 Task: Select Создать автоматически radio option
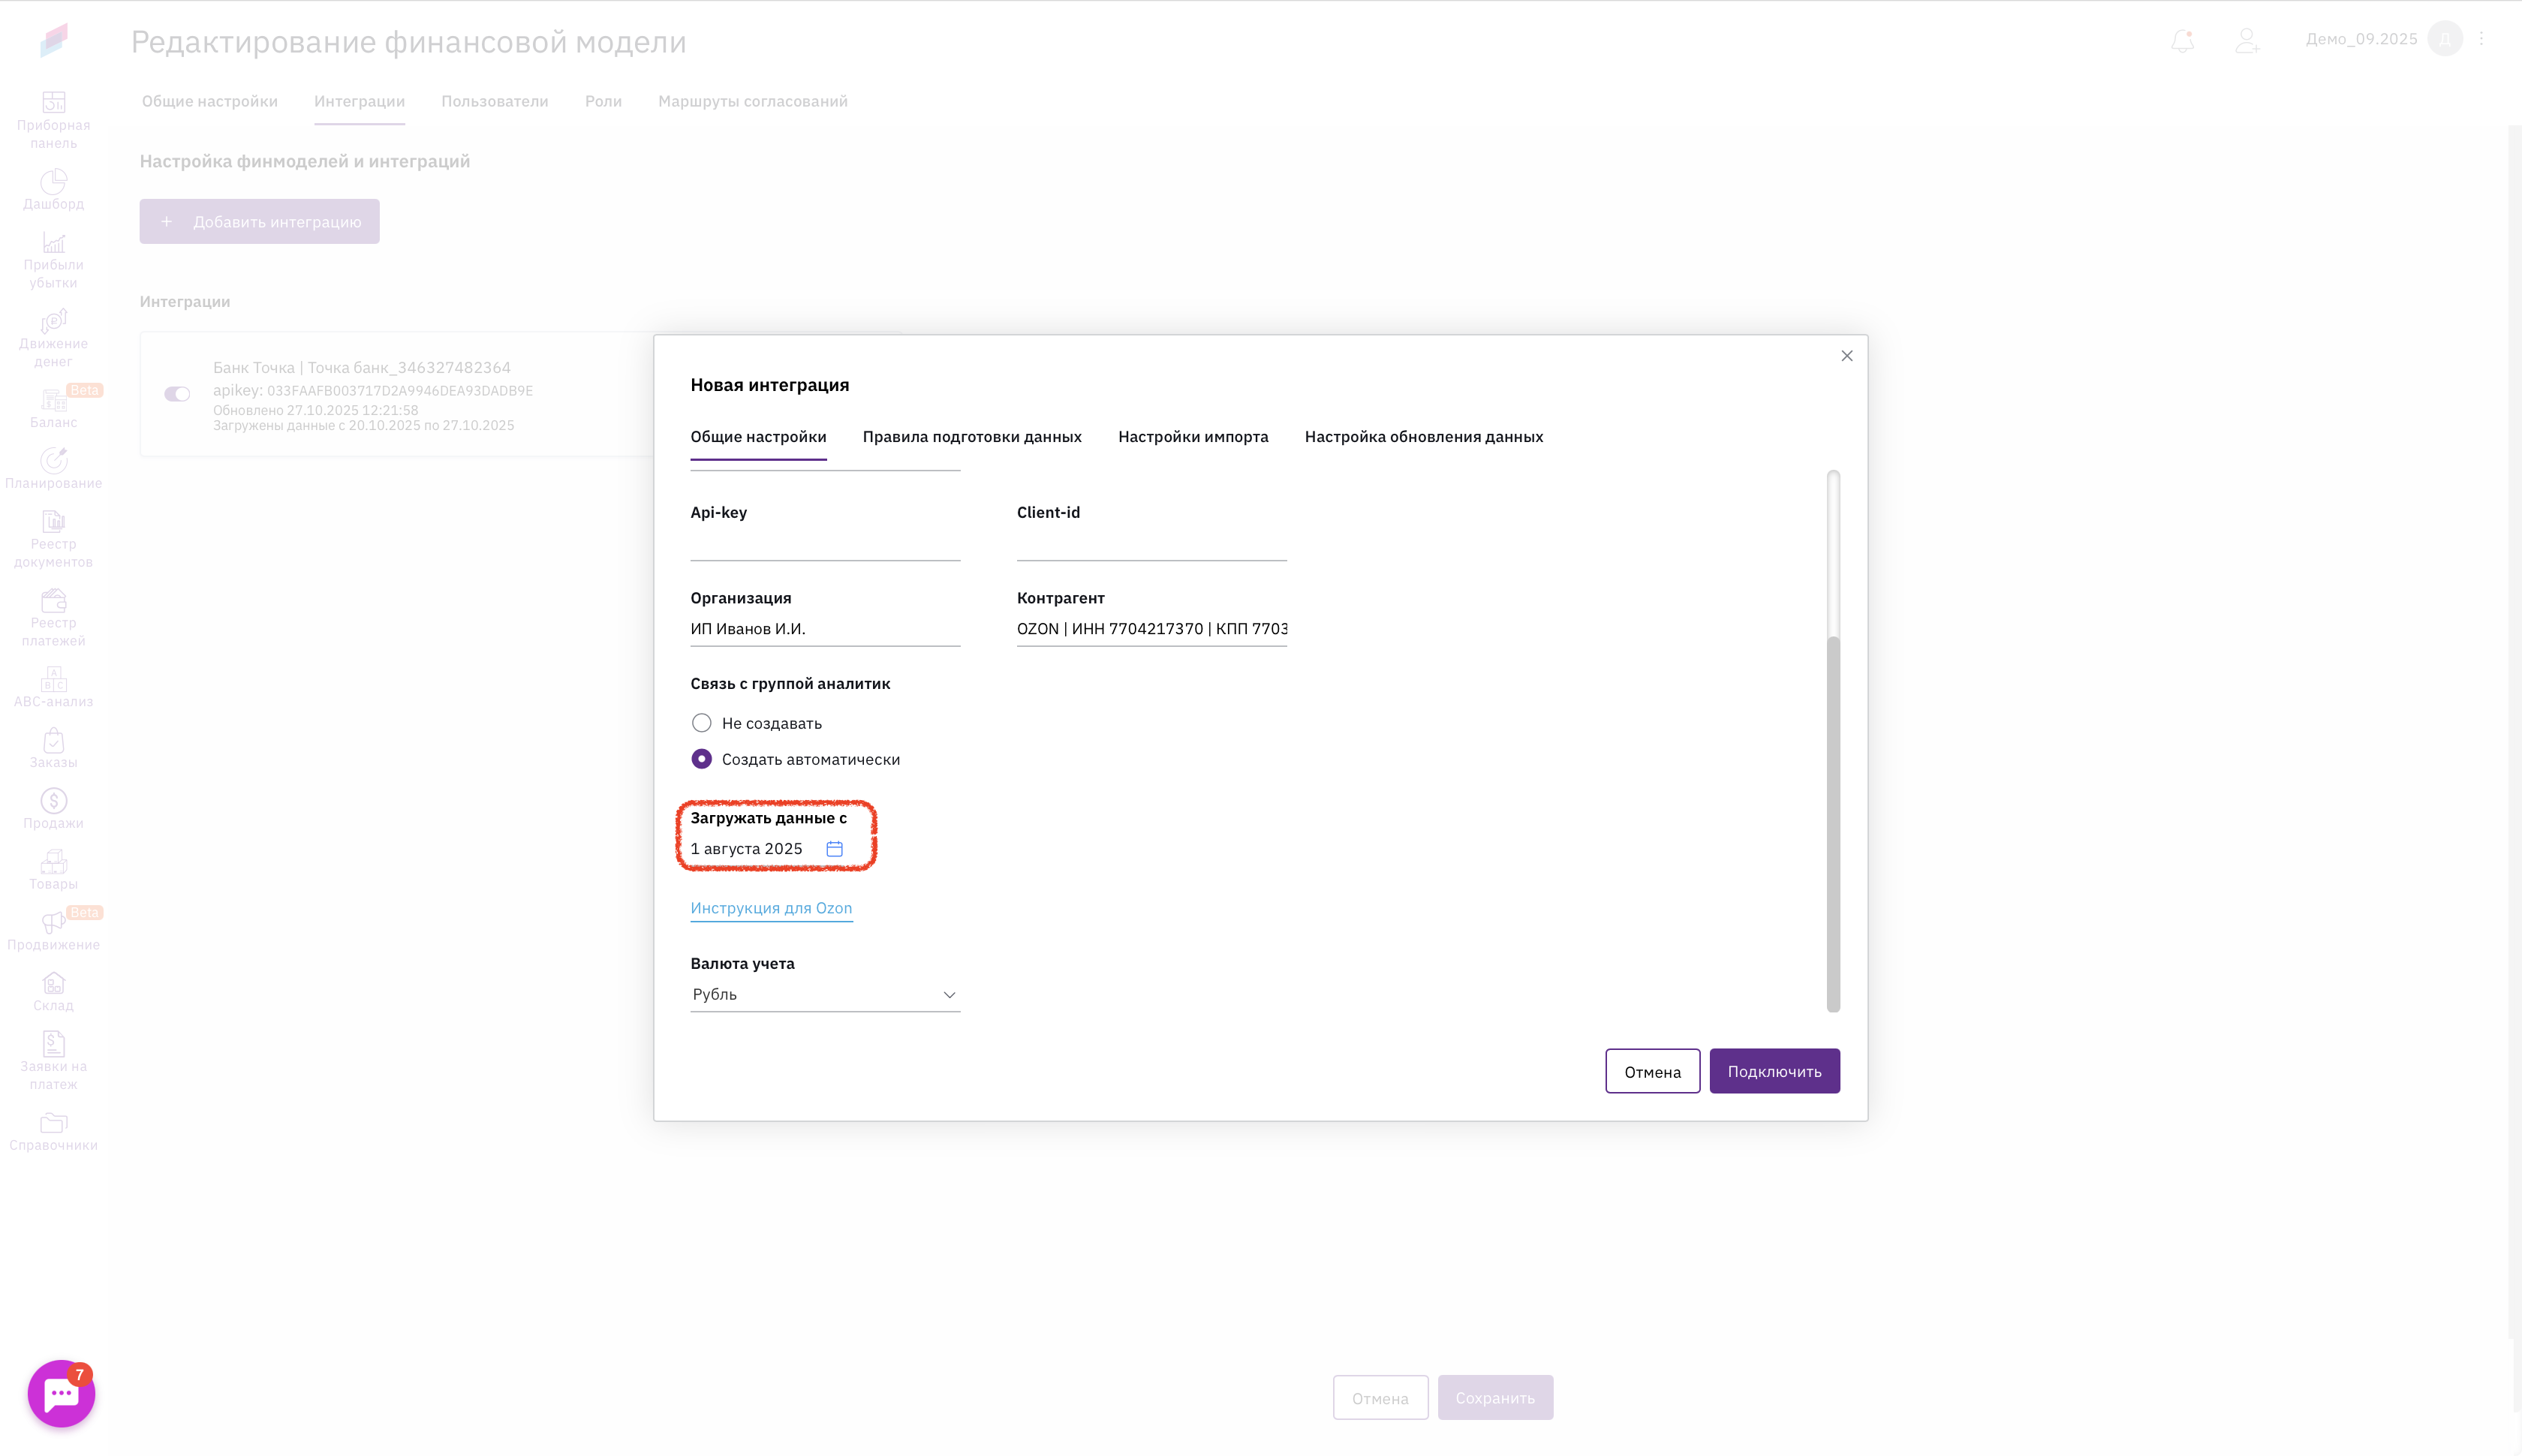(701, 759)
